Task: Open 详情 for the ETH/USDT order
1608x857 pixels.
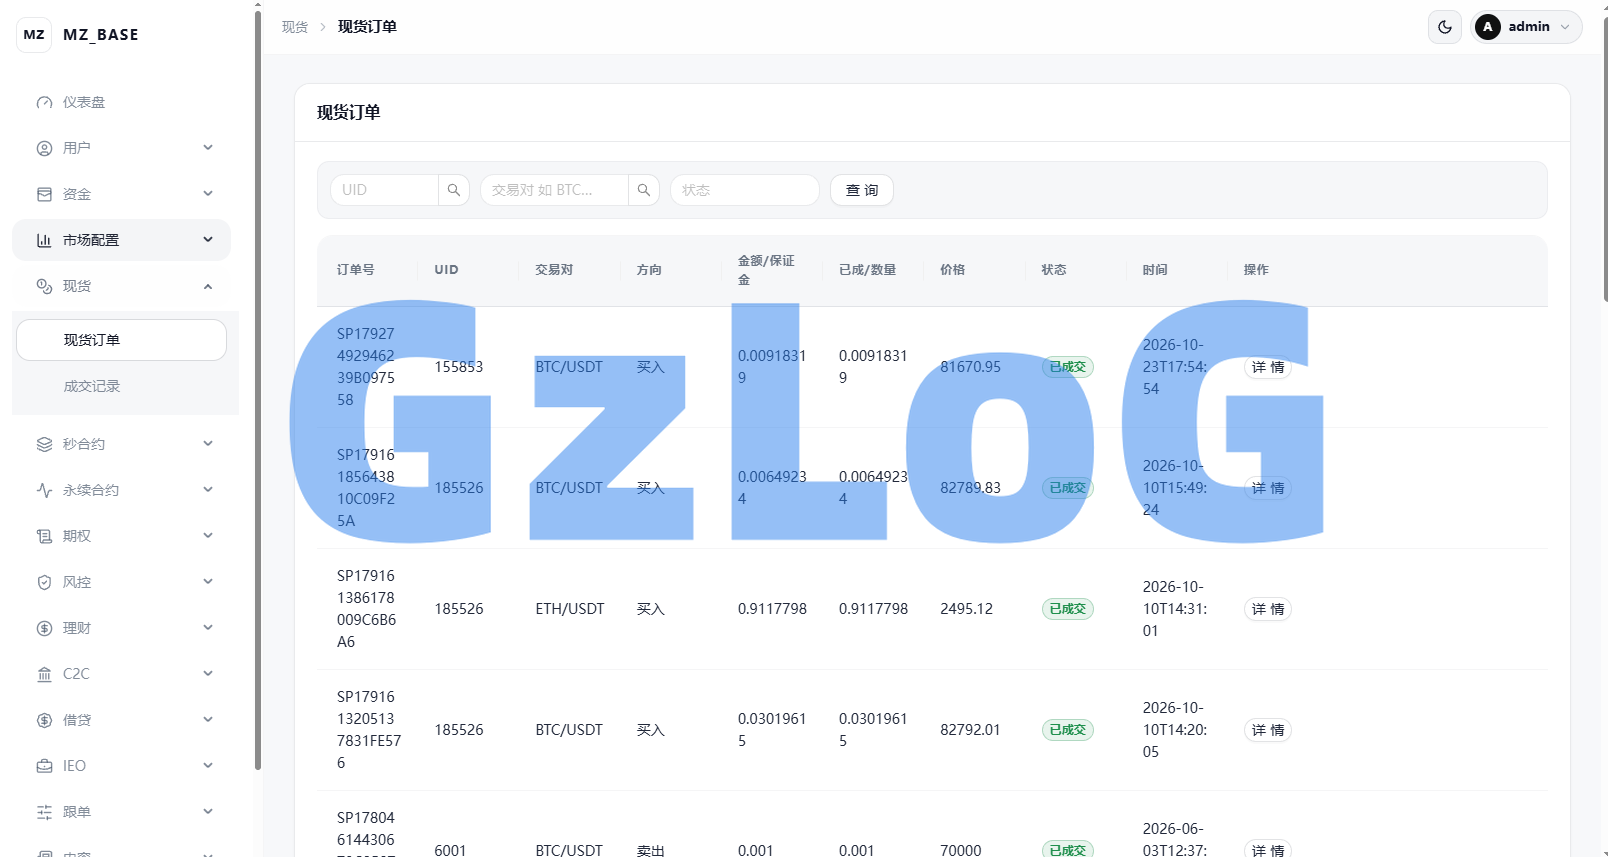Action: point(1268,609)
